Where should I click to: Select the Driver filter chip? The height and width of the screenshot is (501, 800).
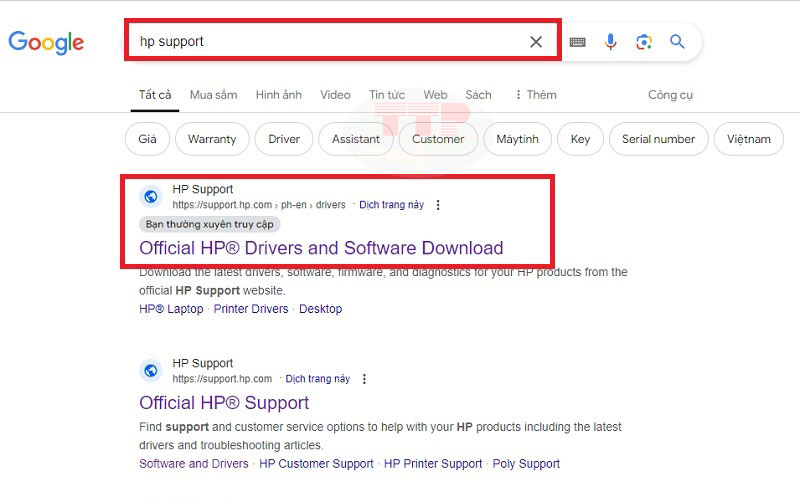pos(284,139)
